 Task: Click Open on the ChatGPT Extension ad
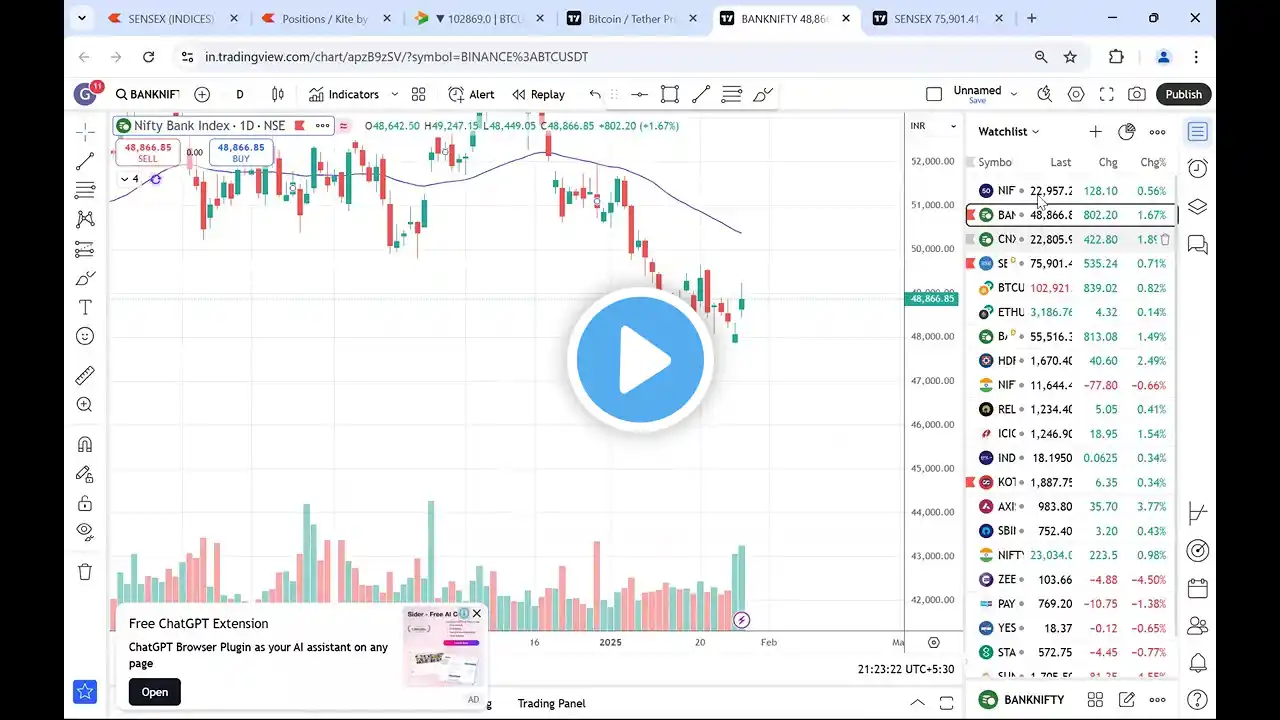(x=155, y=692)
